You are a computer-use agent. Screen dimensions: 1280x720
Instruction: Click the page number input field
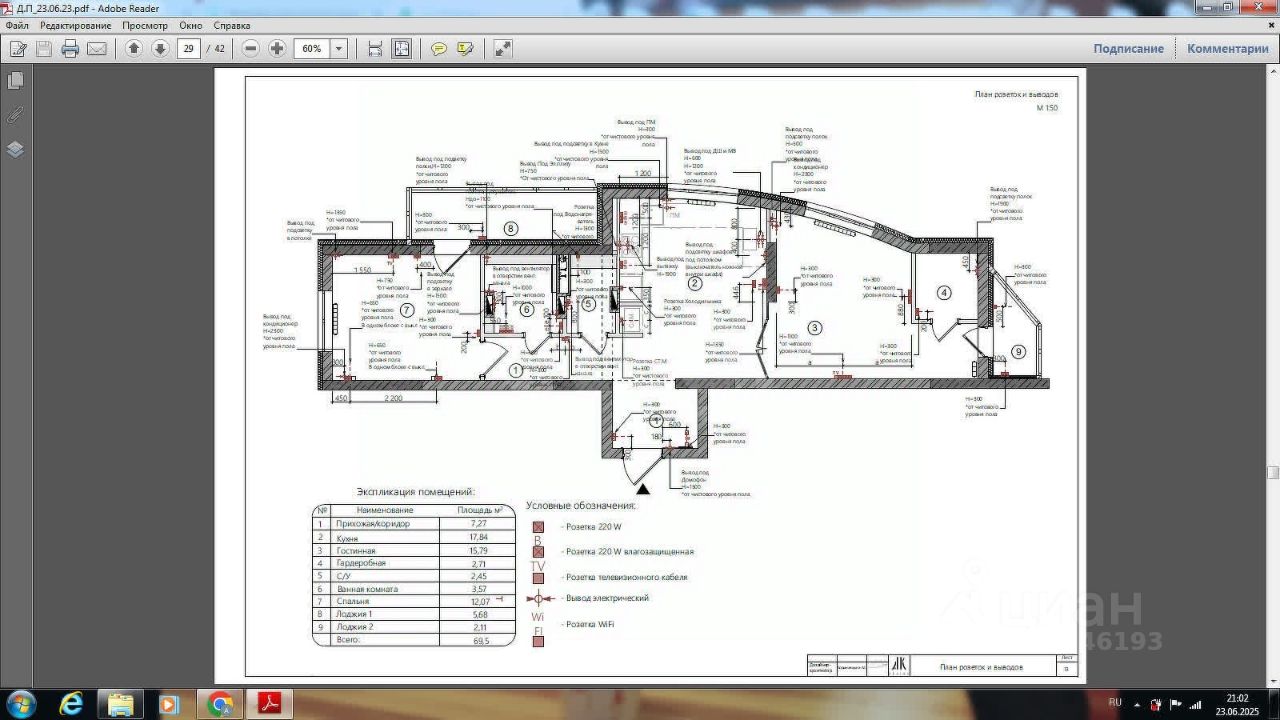point(189,49)
